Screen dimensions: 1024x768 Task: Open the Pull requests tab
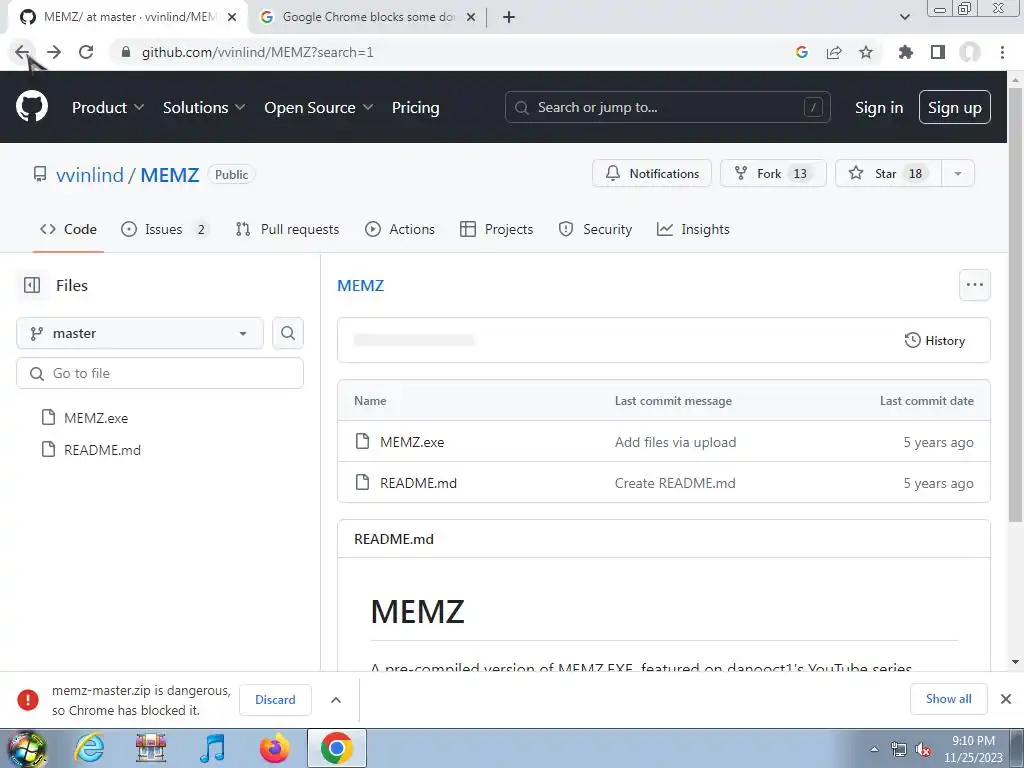[287, 229]
